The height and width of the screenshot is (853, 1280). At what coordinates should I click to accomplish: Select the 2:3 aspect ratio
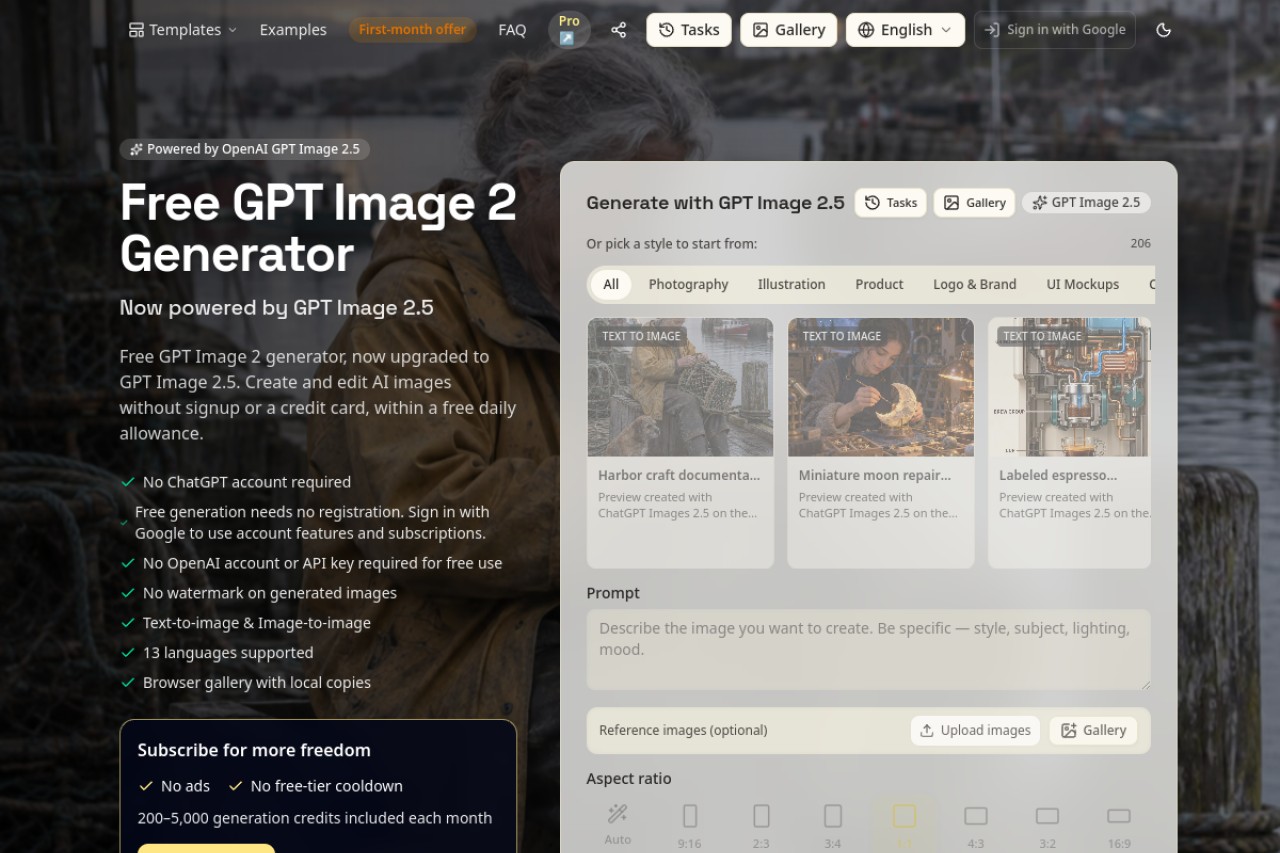[761, 825]
